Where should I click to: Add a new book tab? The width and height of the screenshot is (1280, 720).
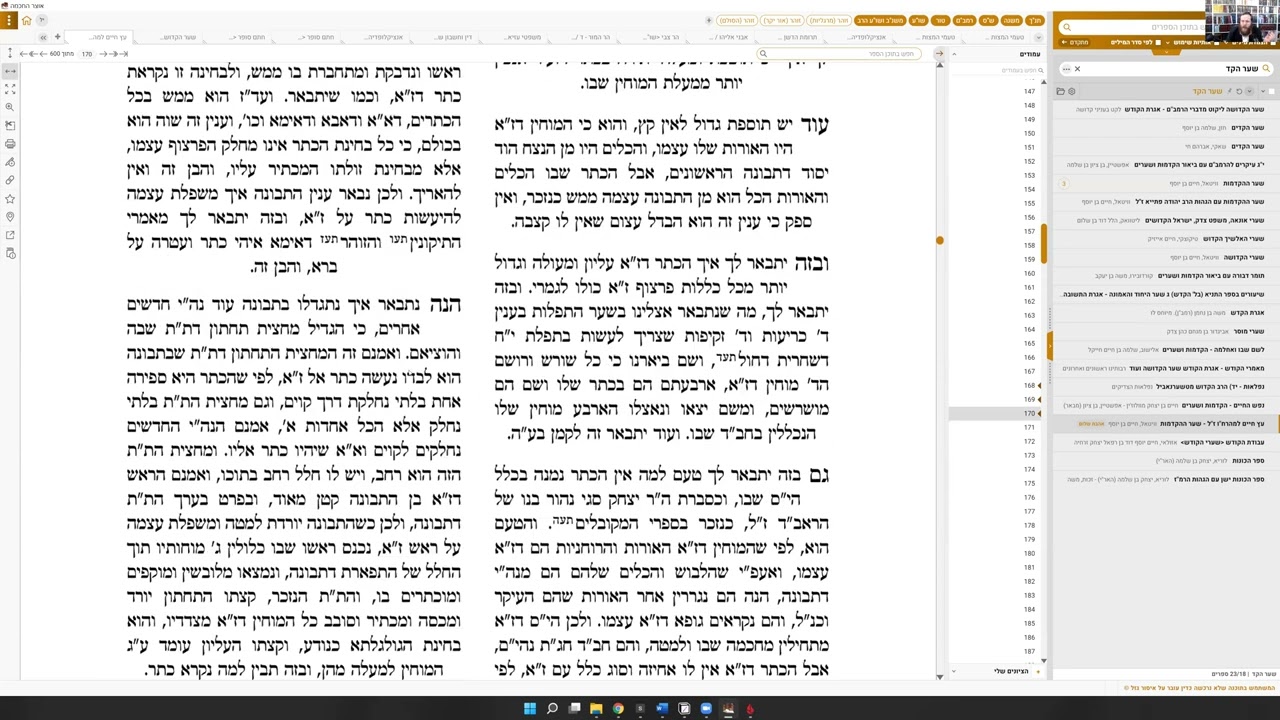click(57, 37)
